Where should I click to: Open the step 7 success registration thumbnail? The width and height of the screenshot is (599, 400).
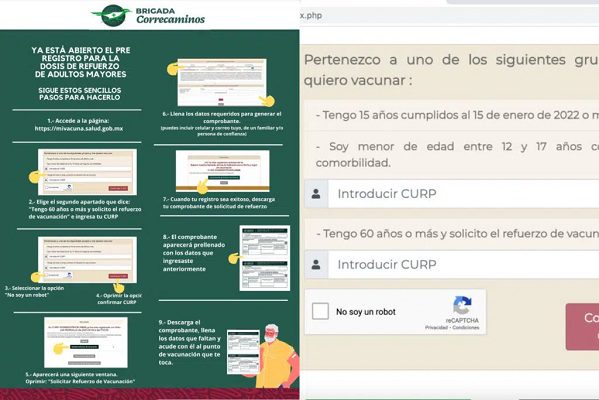coord(223,171)
